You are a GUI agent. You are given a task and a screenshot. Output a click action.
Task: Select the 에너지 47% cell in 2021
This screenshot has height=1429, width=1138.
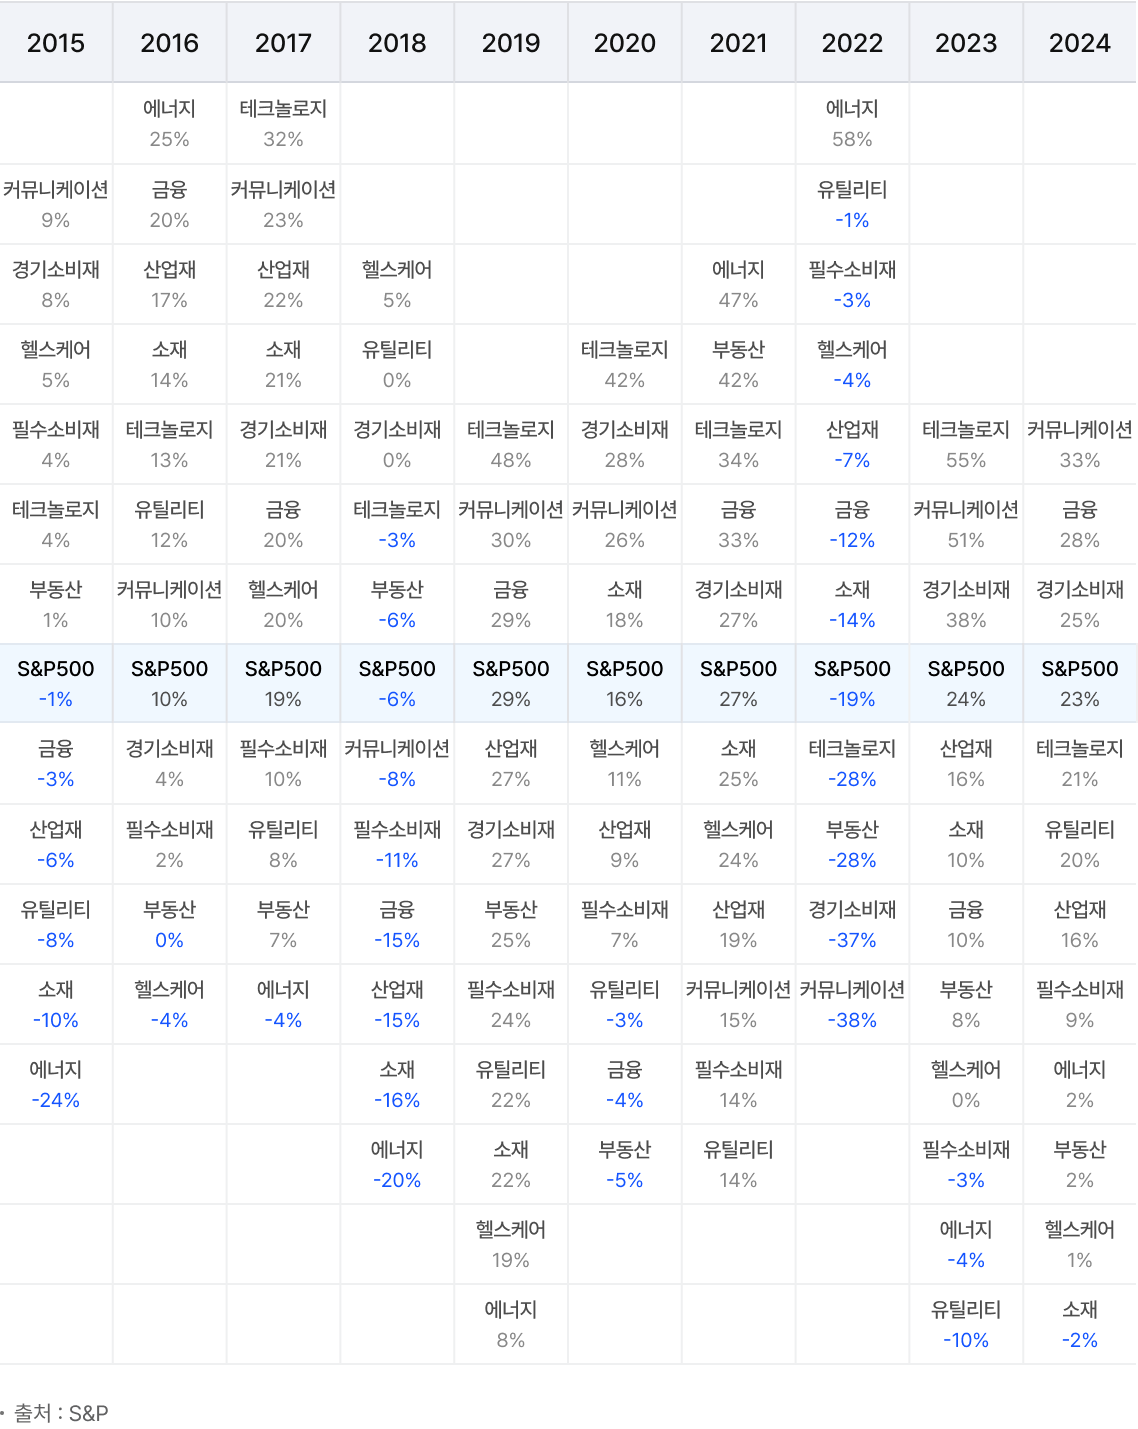point(738,285)
